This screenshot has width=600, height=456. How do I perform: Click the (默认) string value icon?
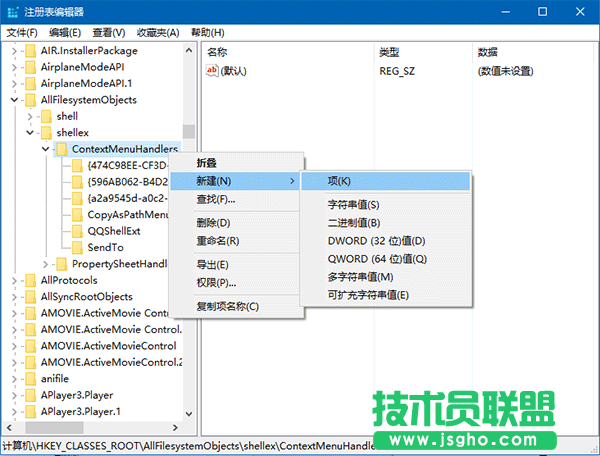212,71
